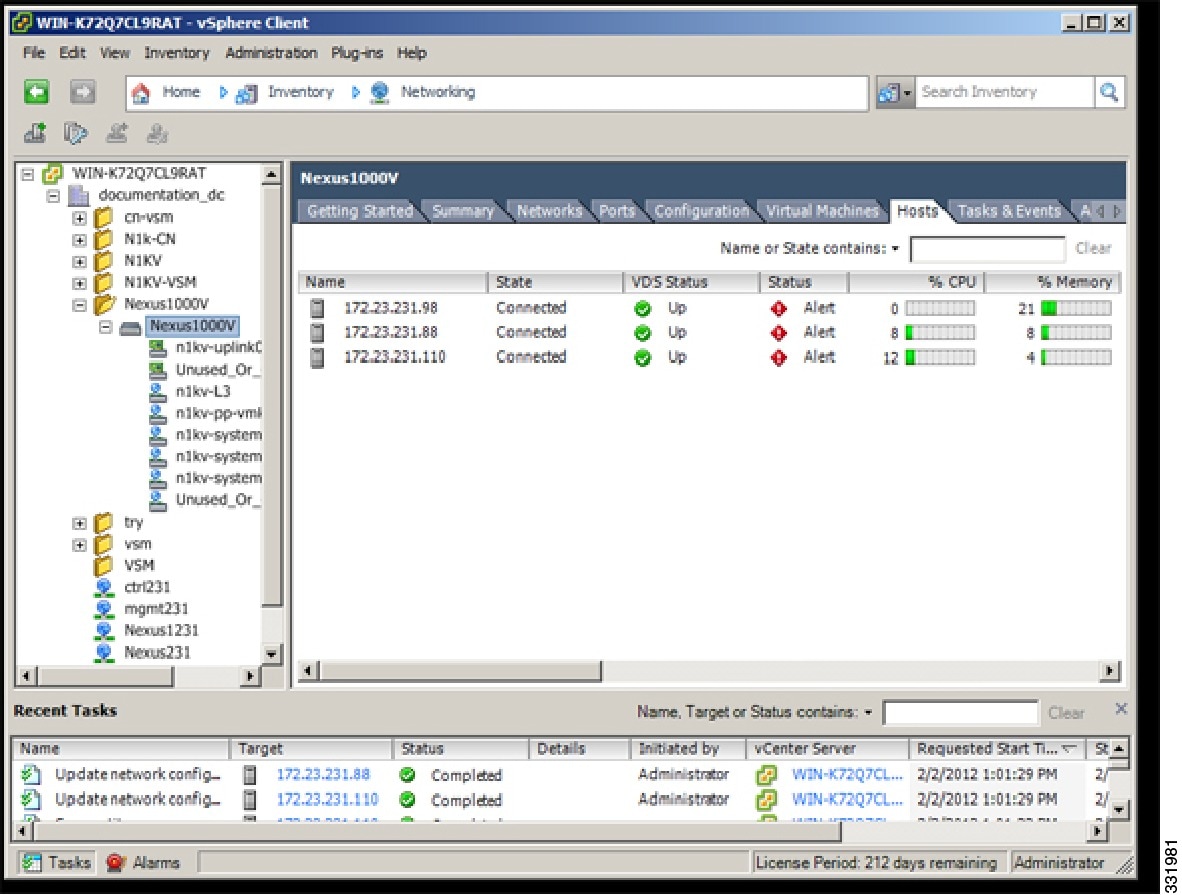Open the Administration menu
The height and width of the screenshot is (895, 1182).
271,53
